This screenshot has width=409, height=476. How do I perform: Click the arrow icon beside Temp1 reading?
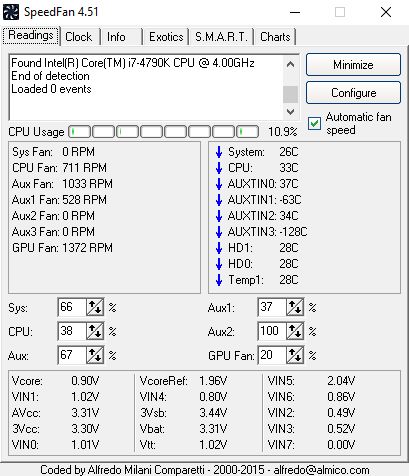(219, 280)
